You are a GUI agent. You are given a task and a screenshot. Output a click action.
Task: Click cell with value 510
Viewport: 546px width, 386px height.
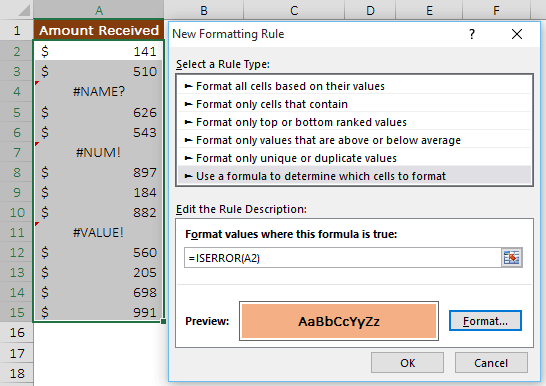tap(99, 71)
